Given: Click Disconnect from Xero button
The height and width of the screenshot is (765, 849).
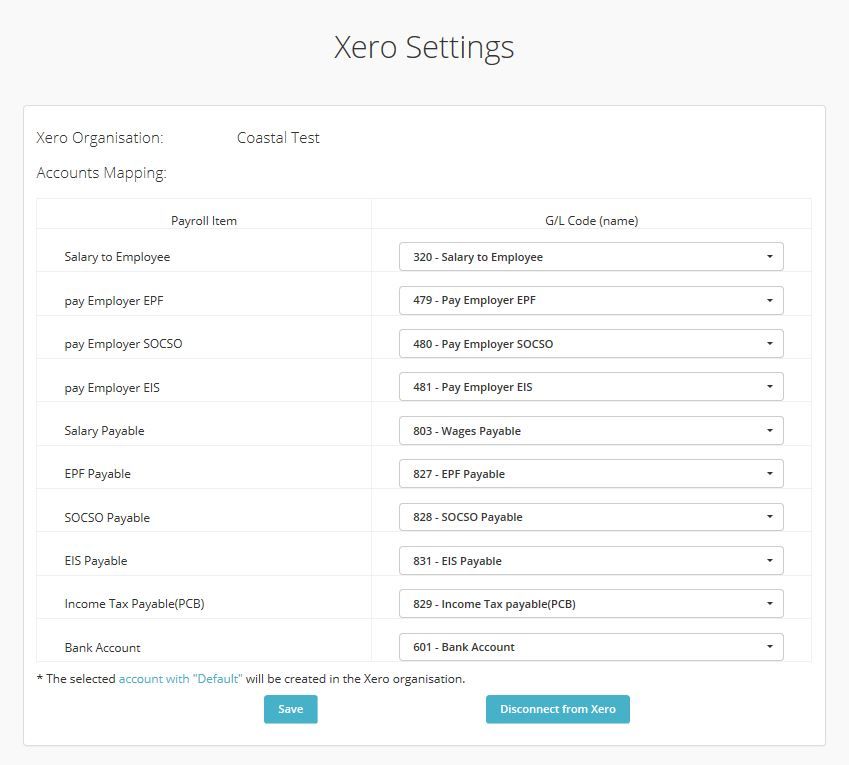Looking at the screenshot, I should click(x=558, y=709).
